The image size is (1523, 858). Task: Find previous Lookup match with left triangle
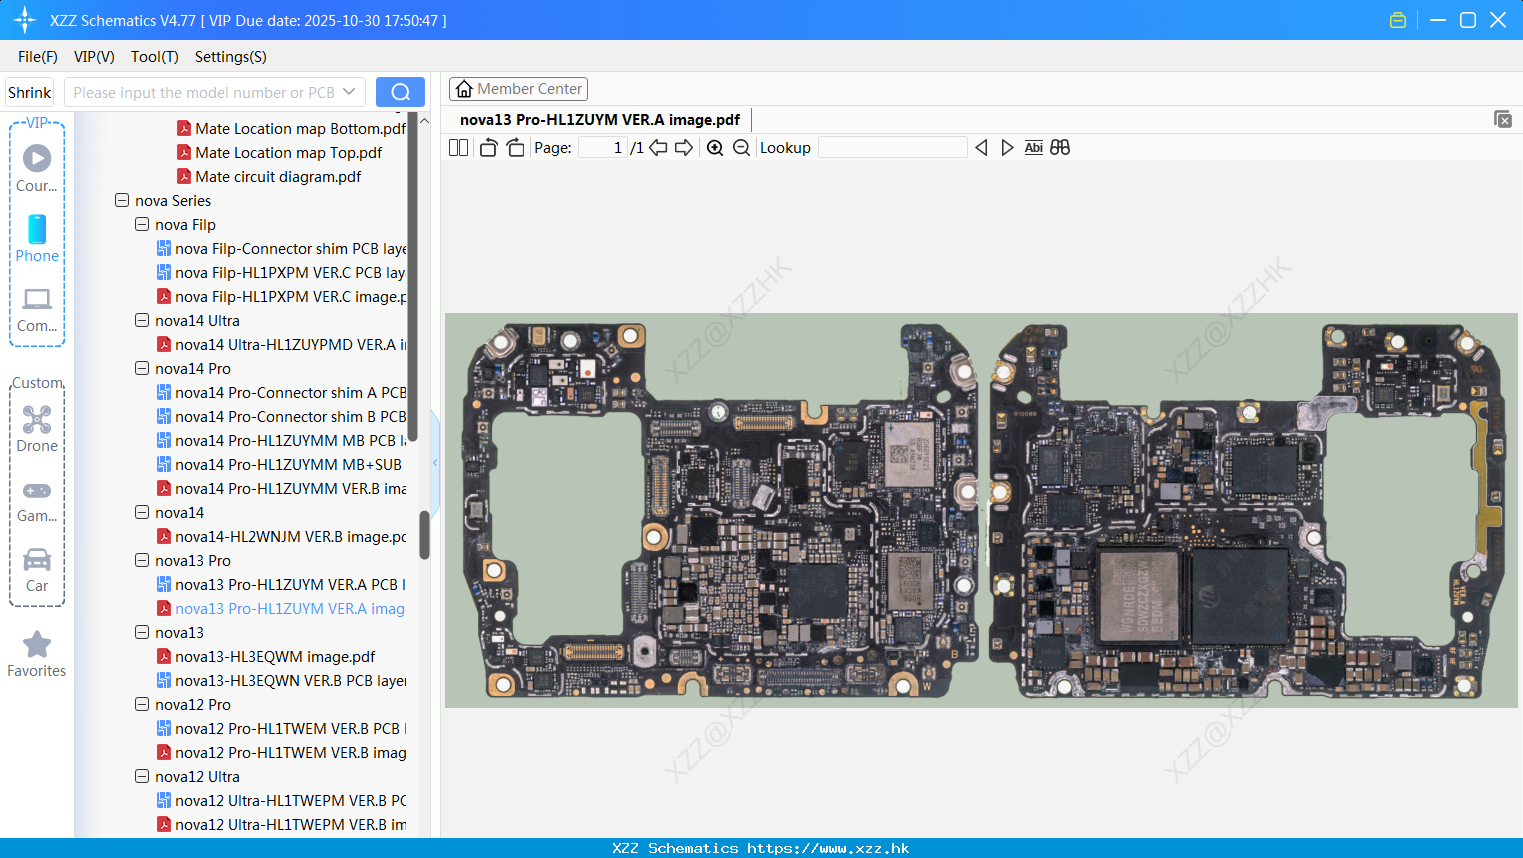(981, 148)
